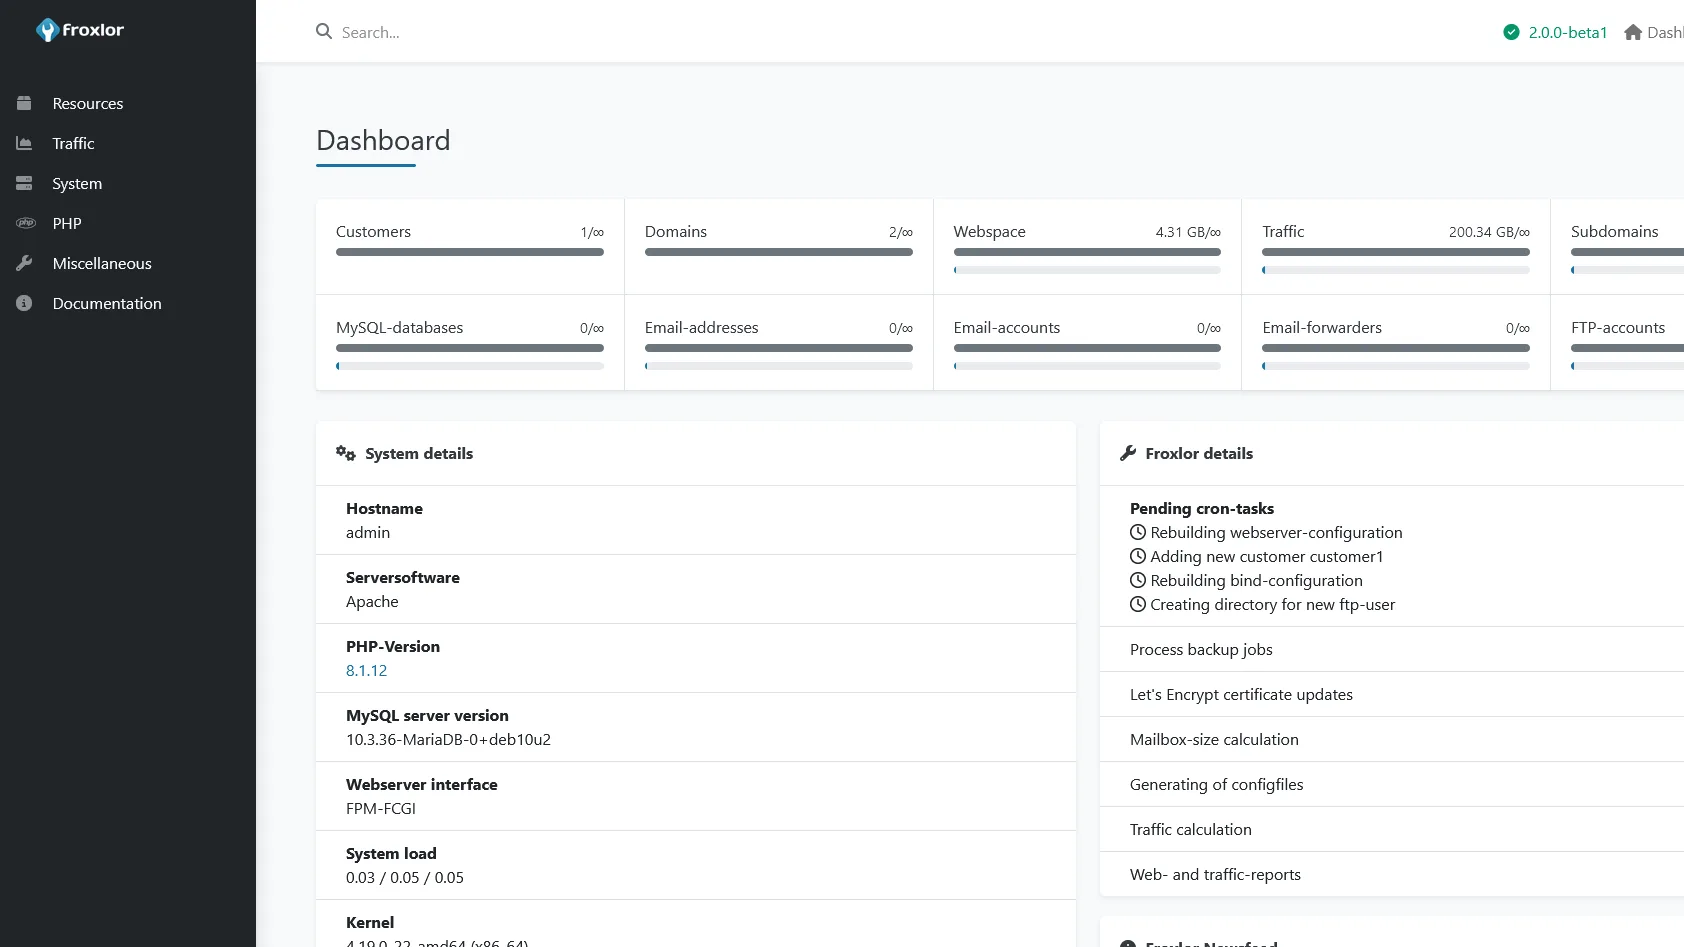This screenshot has width=1684, height=947.
Task: Click the PHP icon in the sidebar
Action: click(x=25, y=223)
